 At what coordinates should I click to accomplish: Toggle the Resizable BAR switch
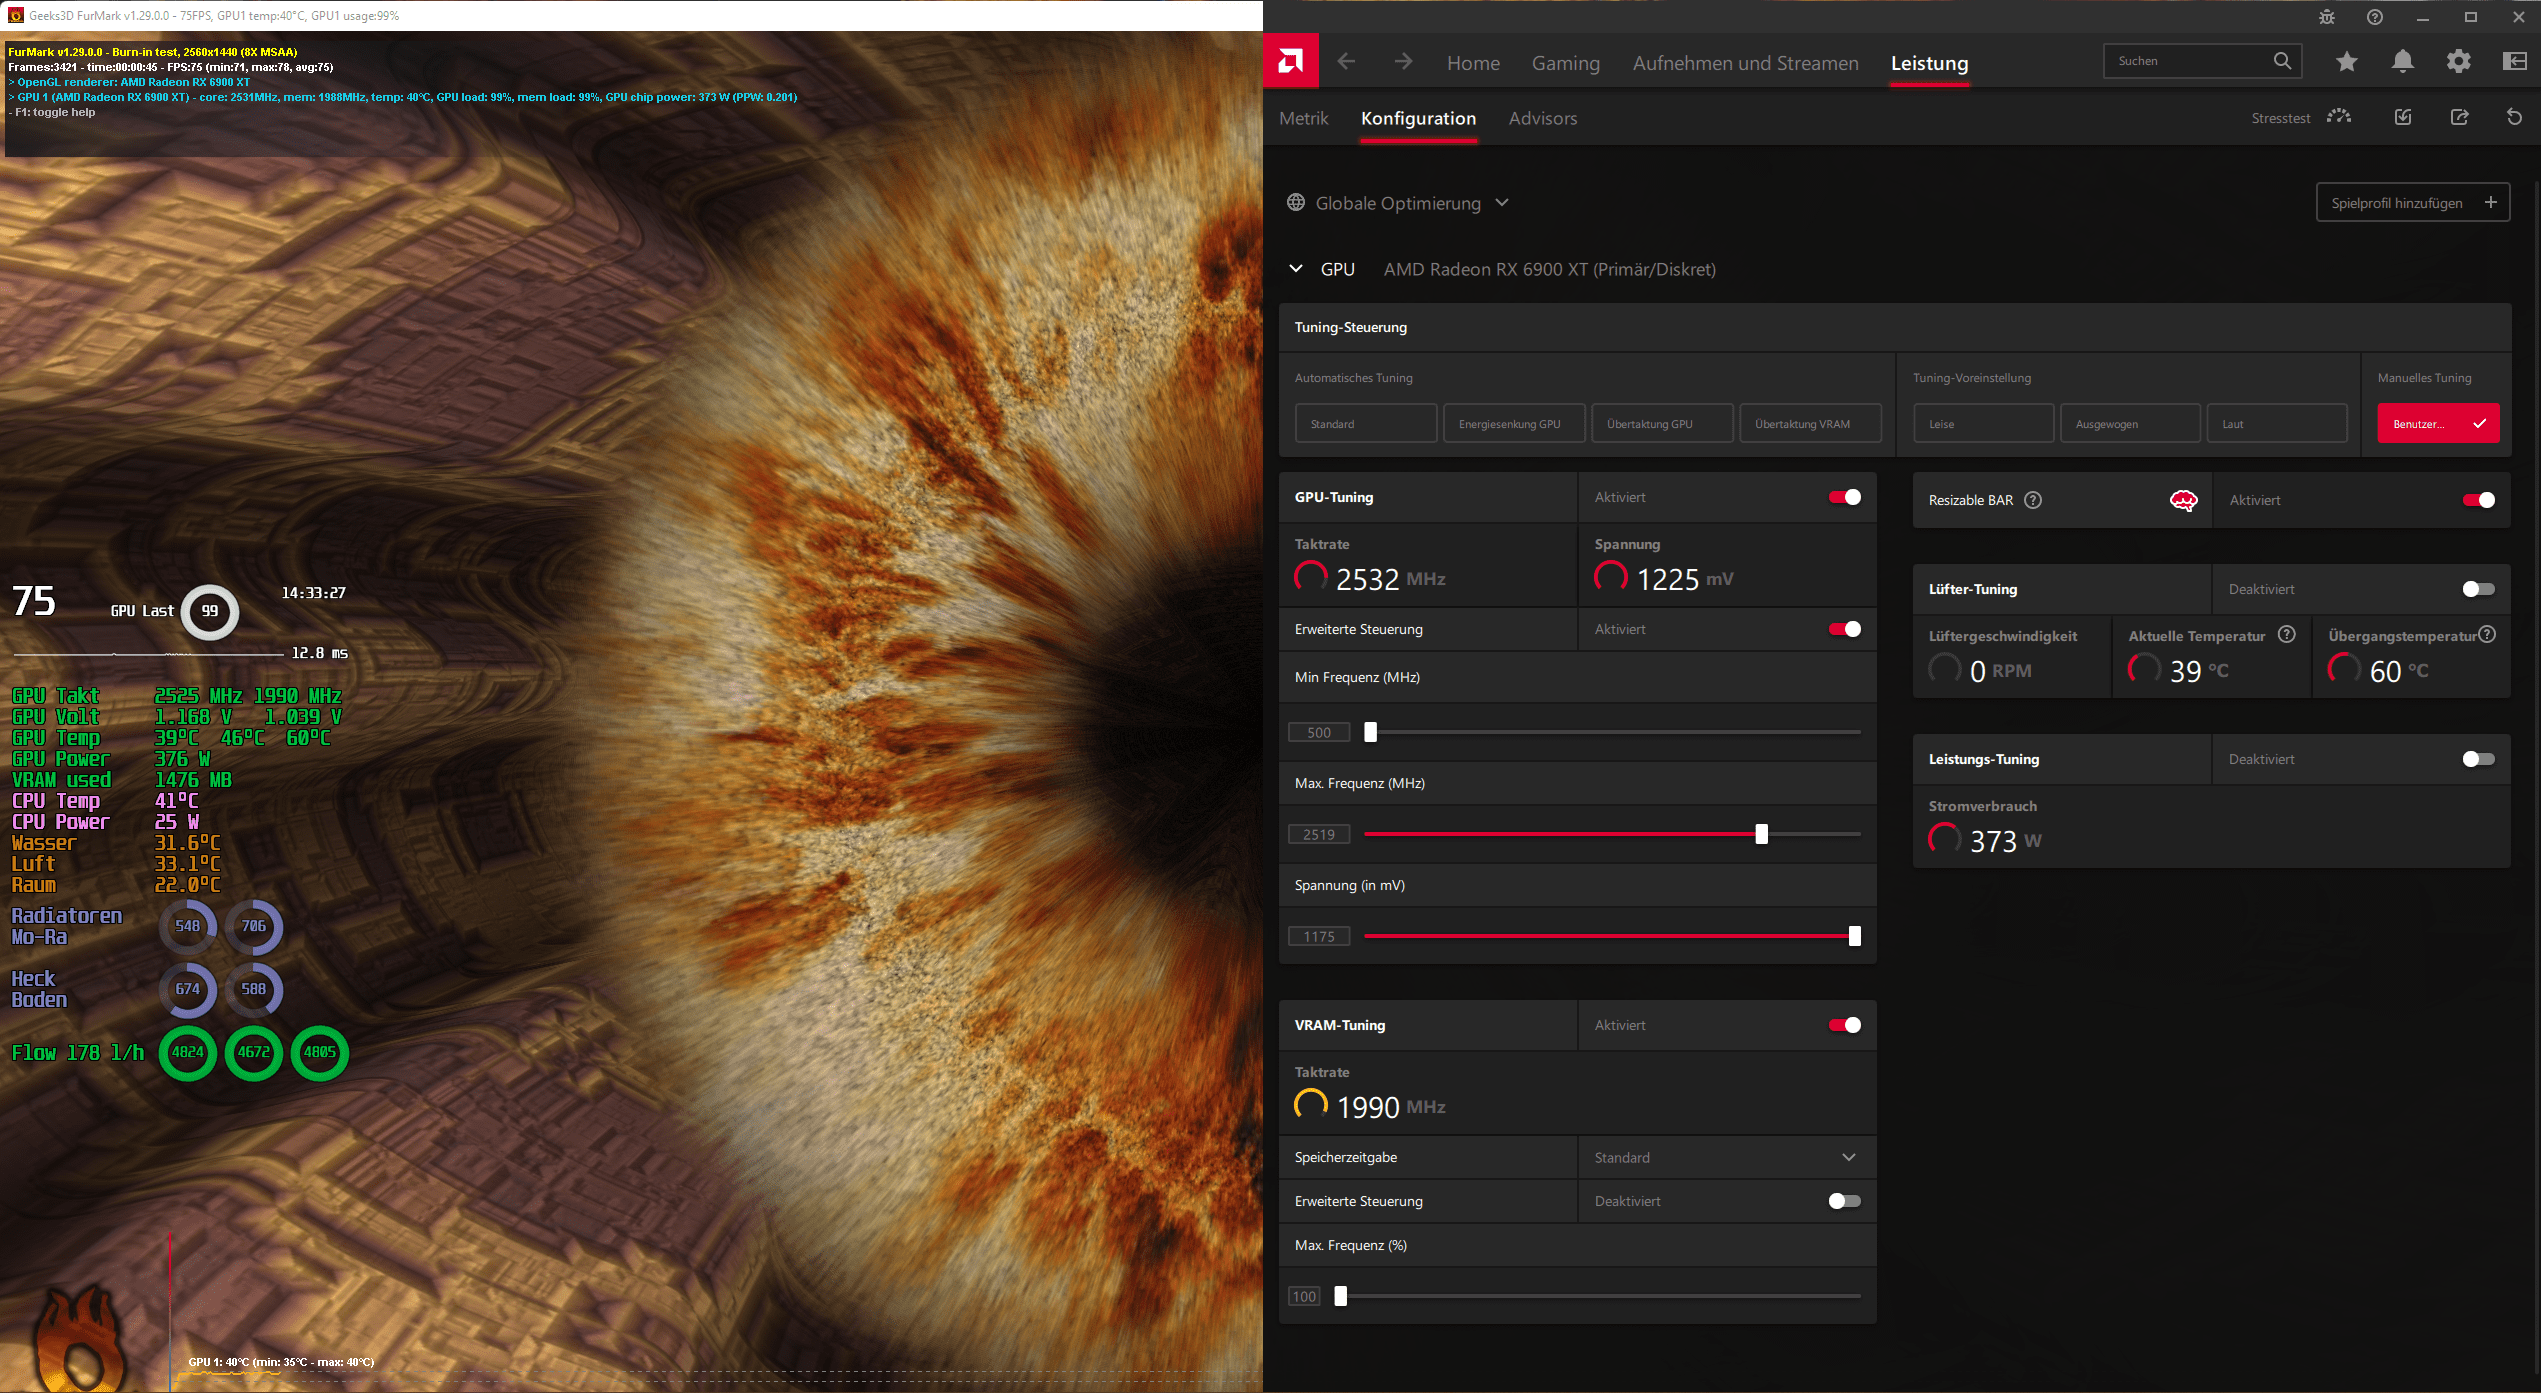coord(2478,500)
